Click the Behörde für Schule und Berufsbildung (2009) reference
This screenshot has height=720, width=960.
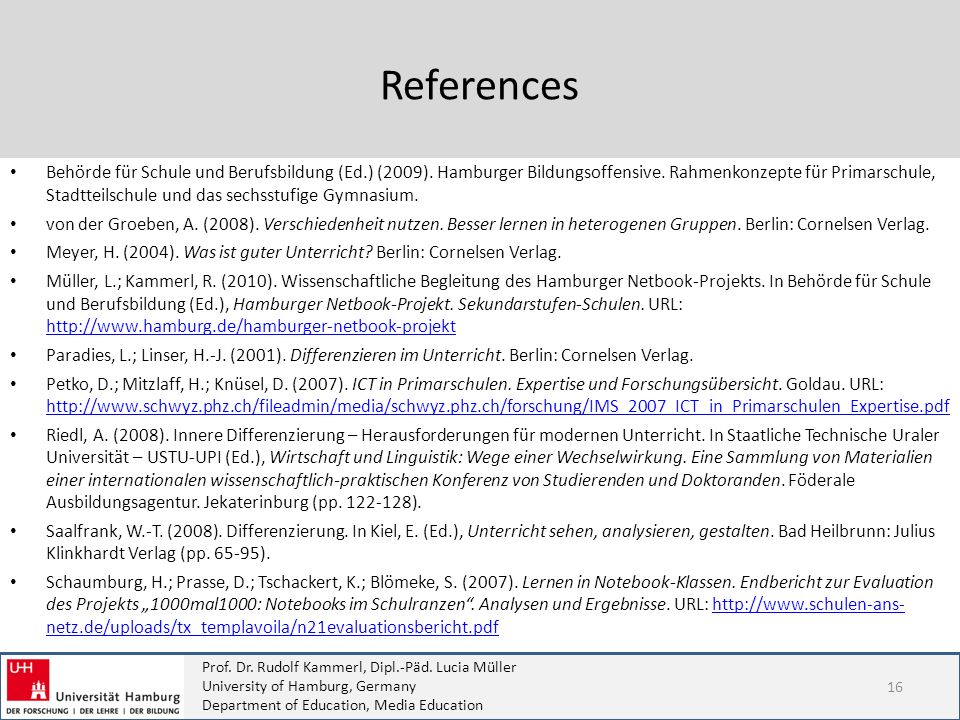point(490,183)
